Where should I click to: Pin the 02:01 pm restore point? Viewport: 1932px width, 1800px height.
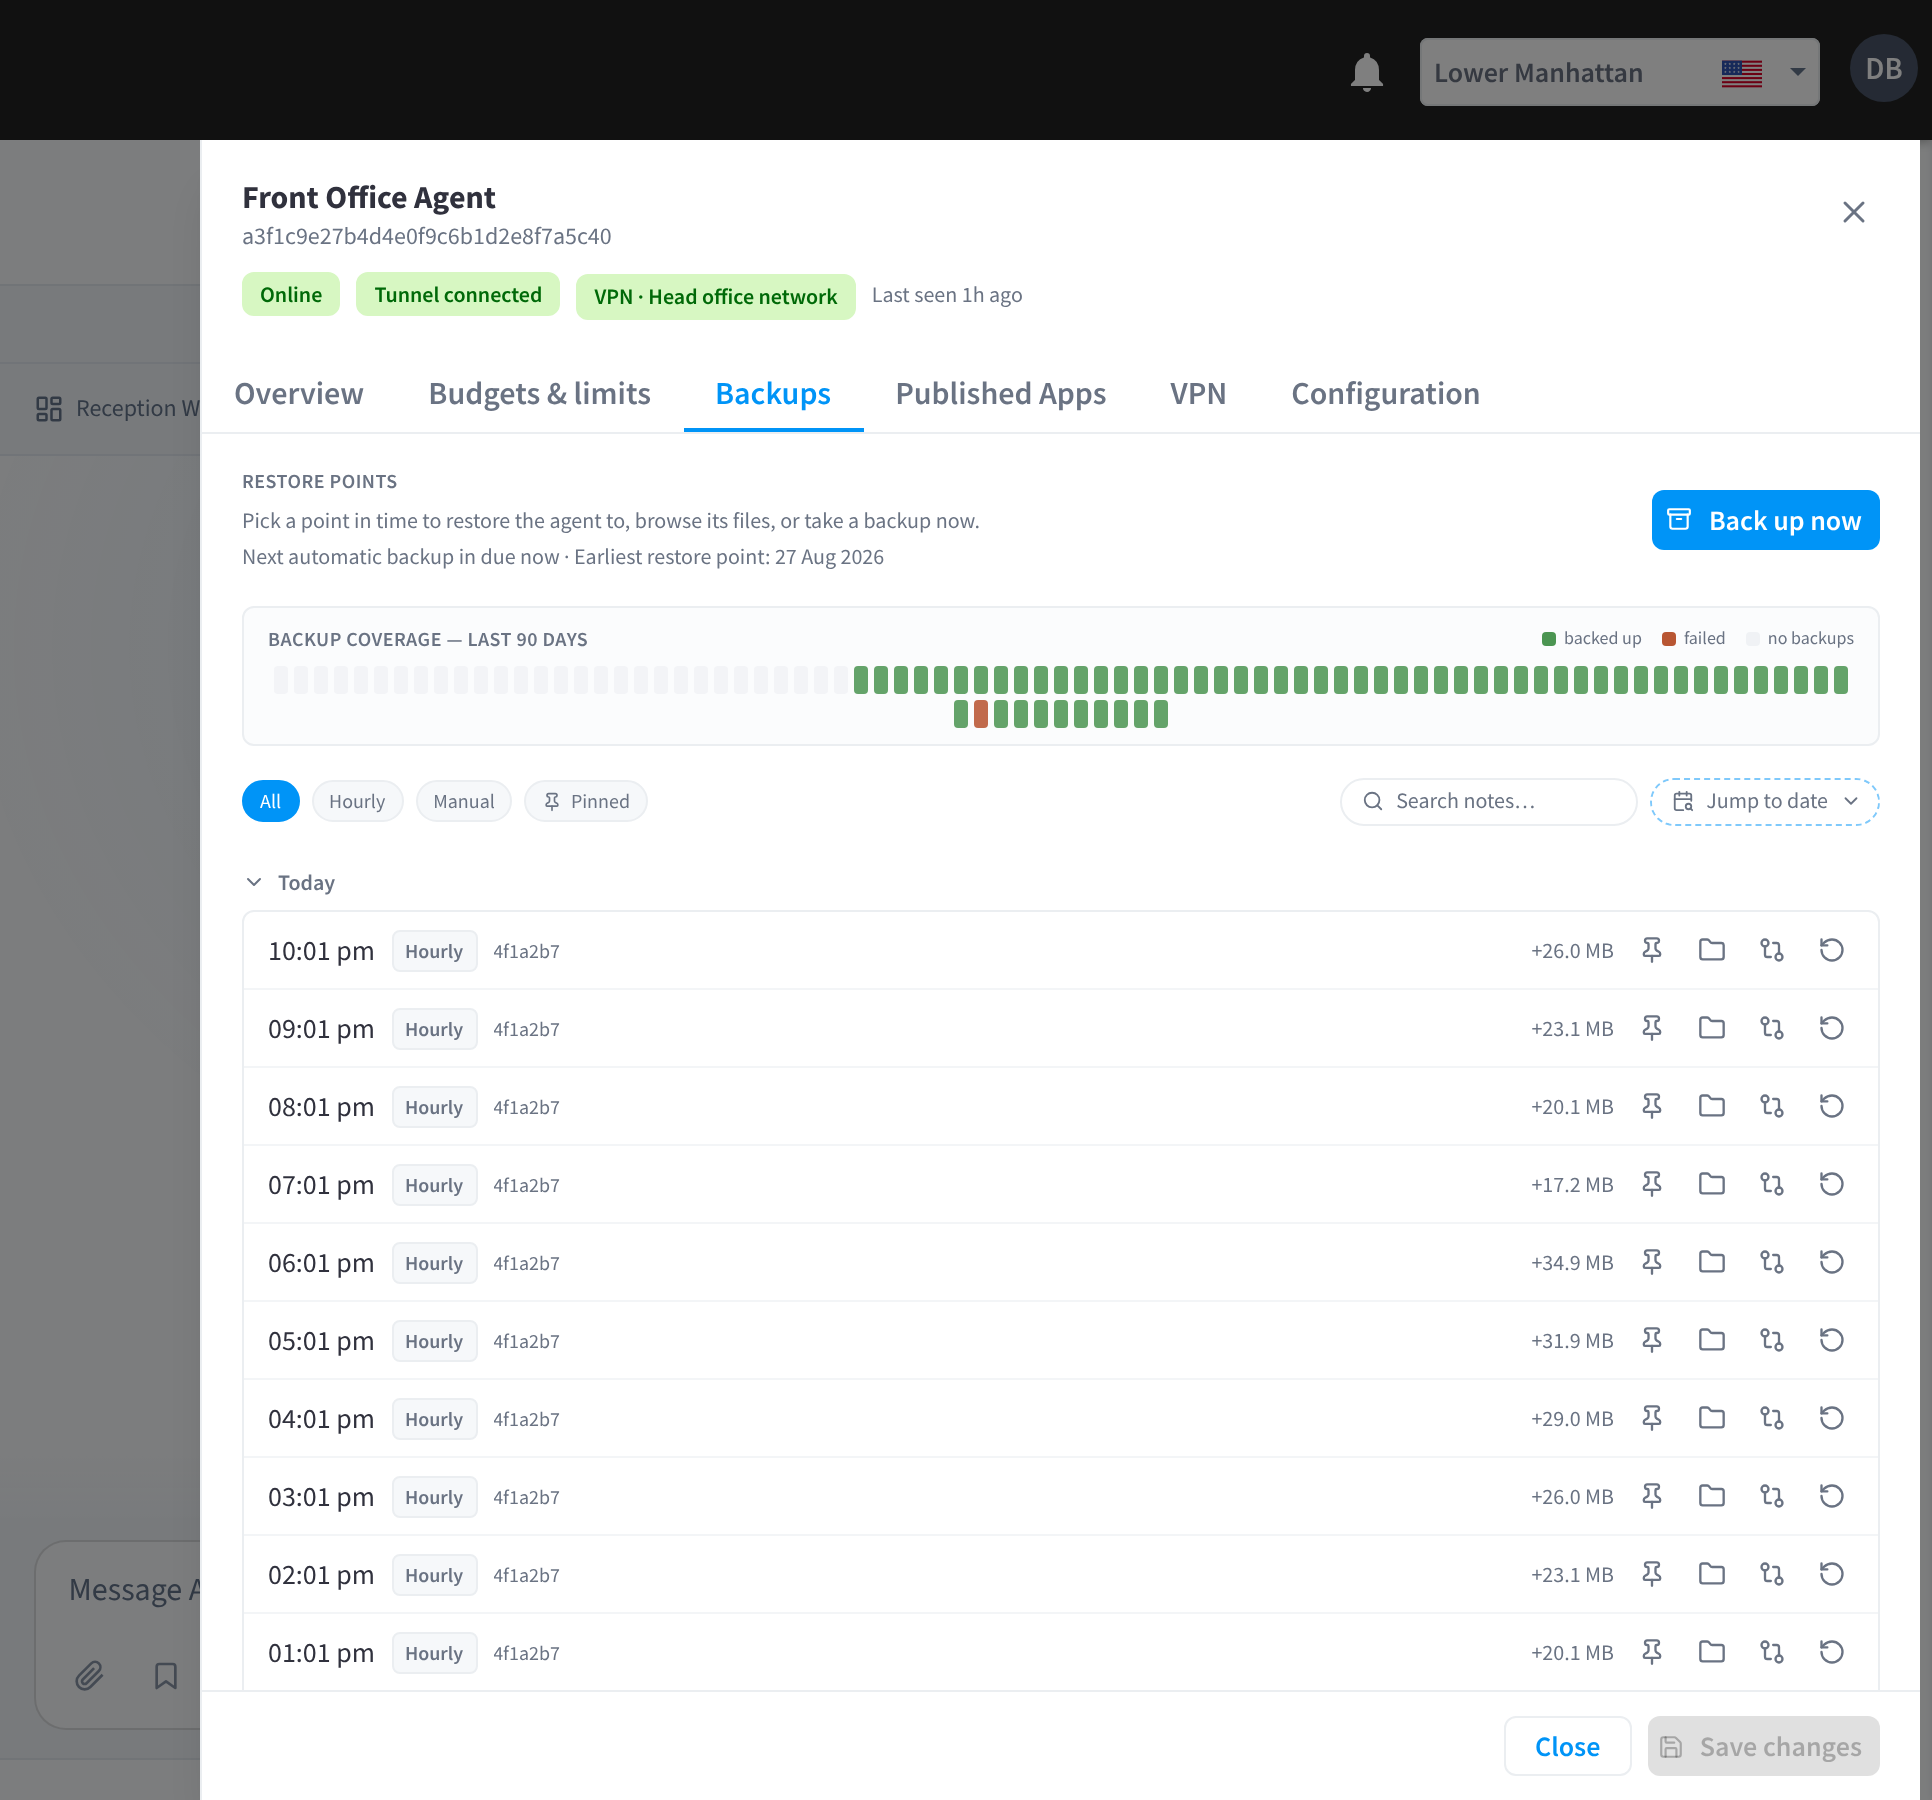tap(1652, 1574)
